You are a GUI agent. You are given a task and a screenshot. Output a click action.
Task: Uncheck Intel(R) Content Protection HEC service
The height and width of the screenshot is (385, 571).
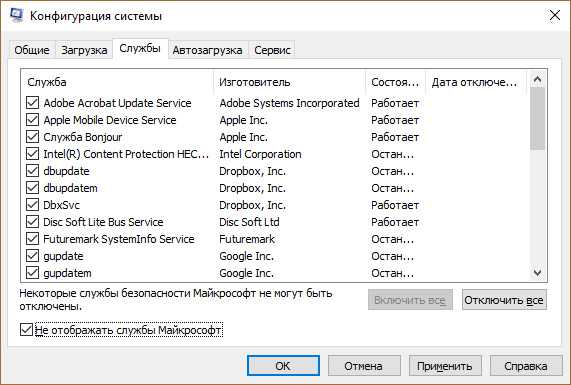[x=32, y=154]
